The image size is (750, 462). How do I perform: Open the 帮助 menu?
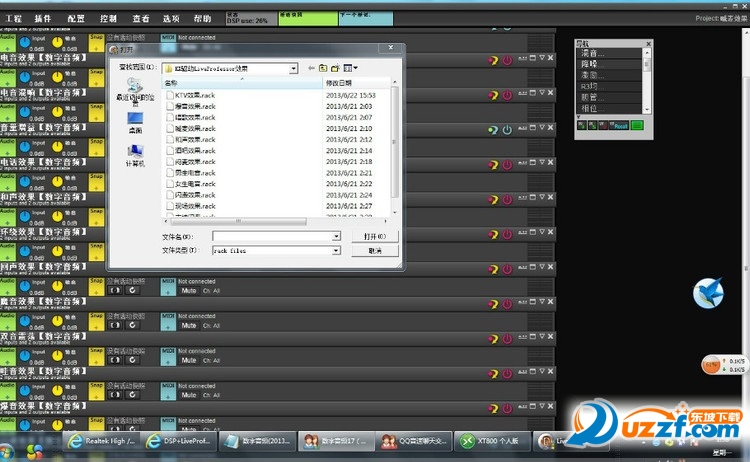[202, 19]
